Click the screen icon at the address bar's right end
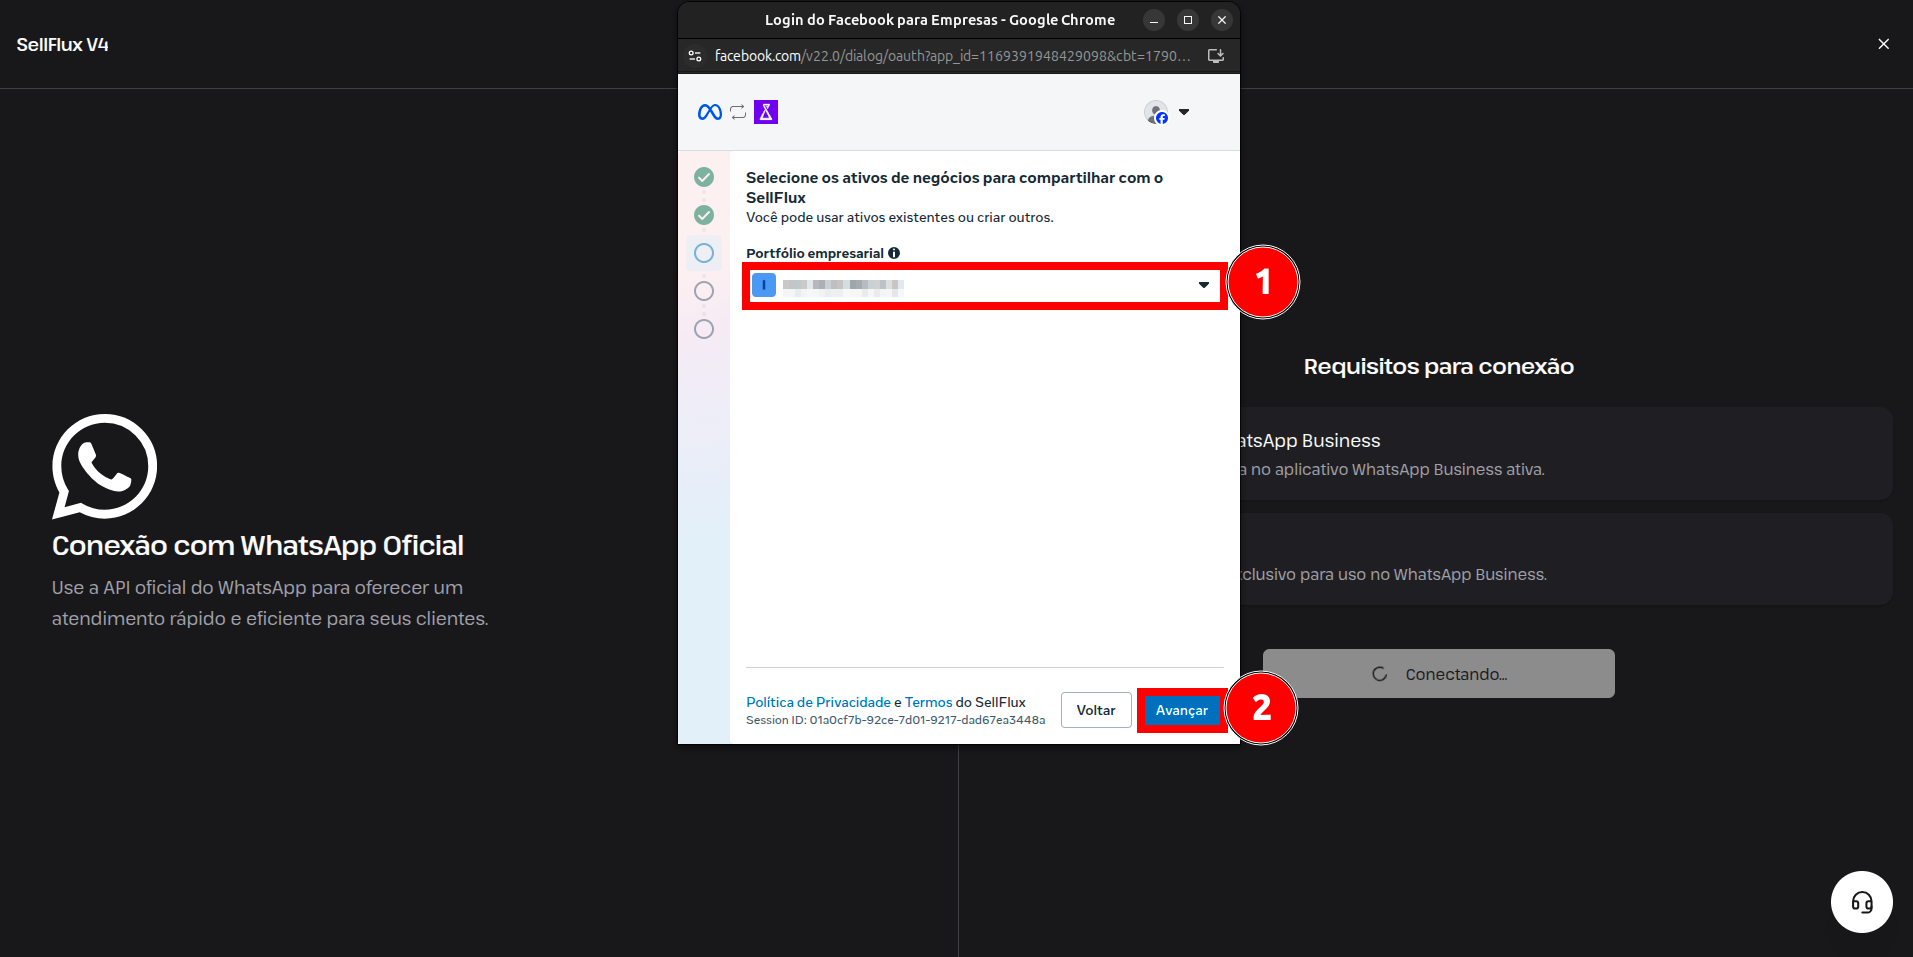The width and height of the screenshot is (1913, 957). click(x=1216, y=56)
